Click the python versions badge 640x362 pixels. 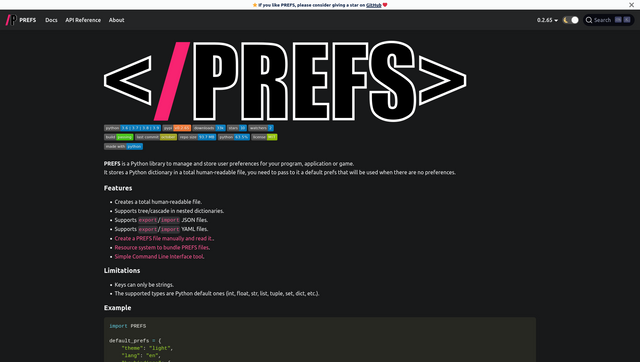[132, 128]
